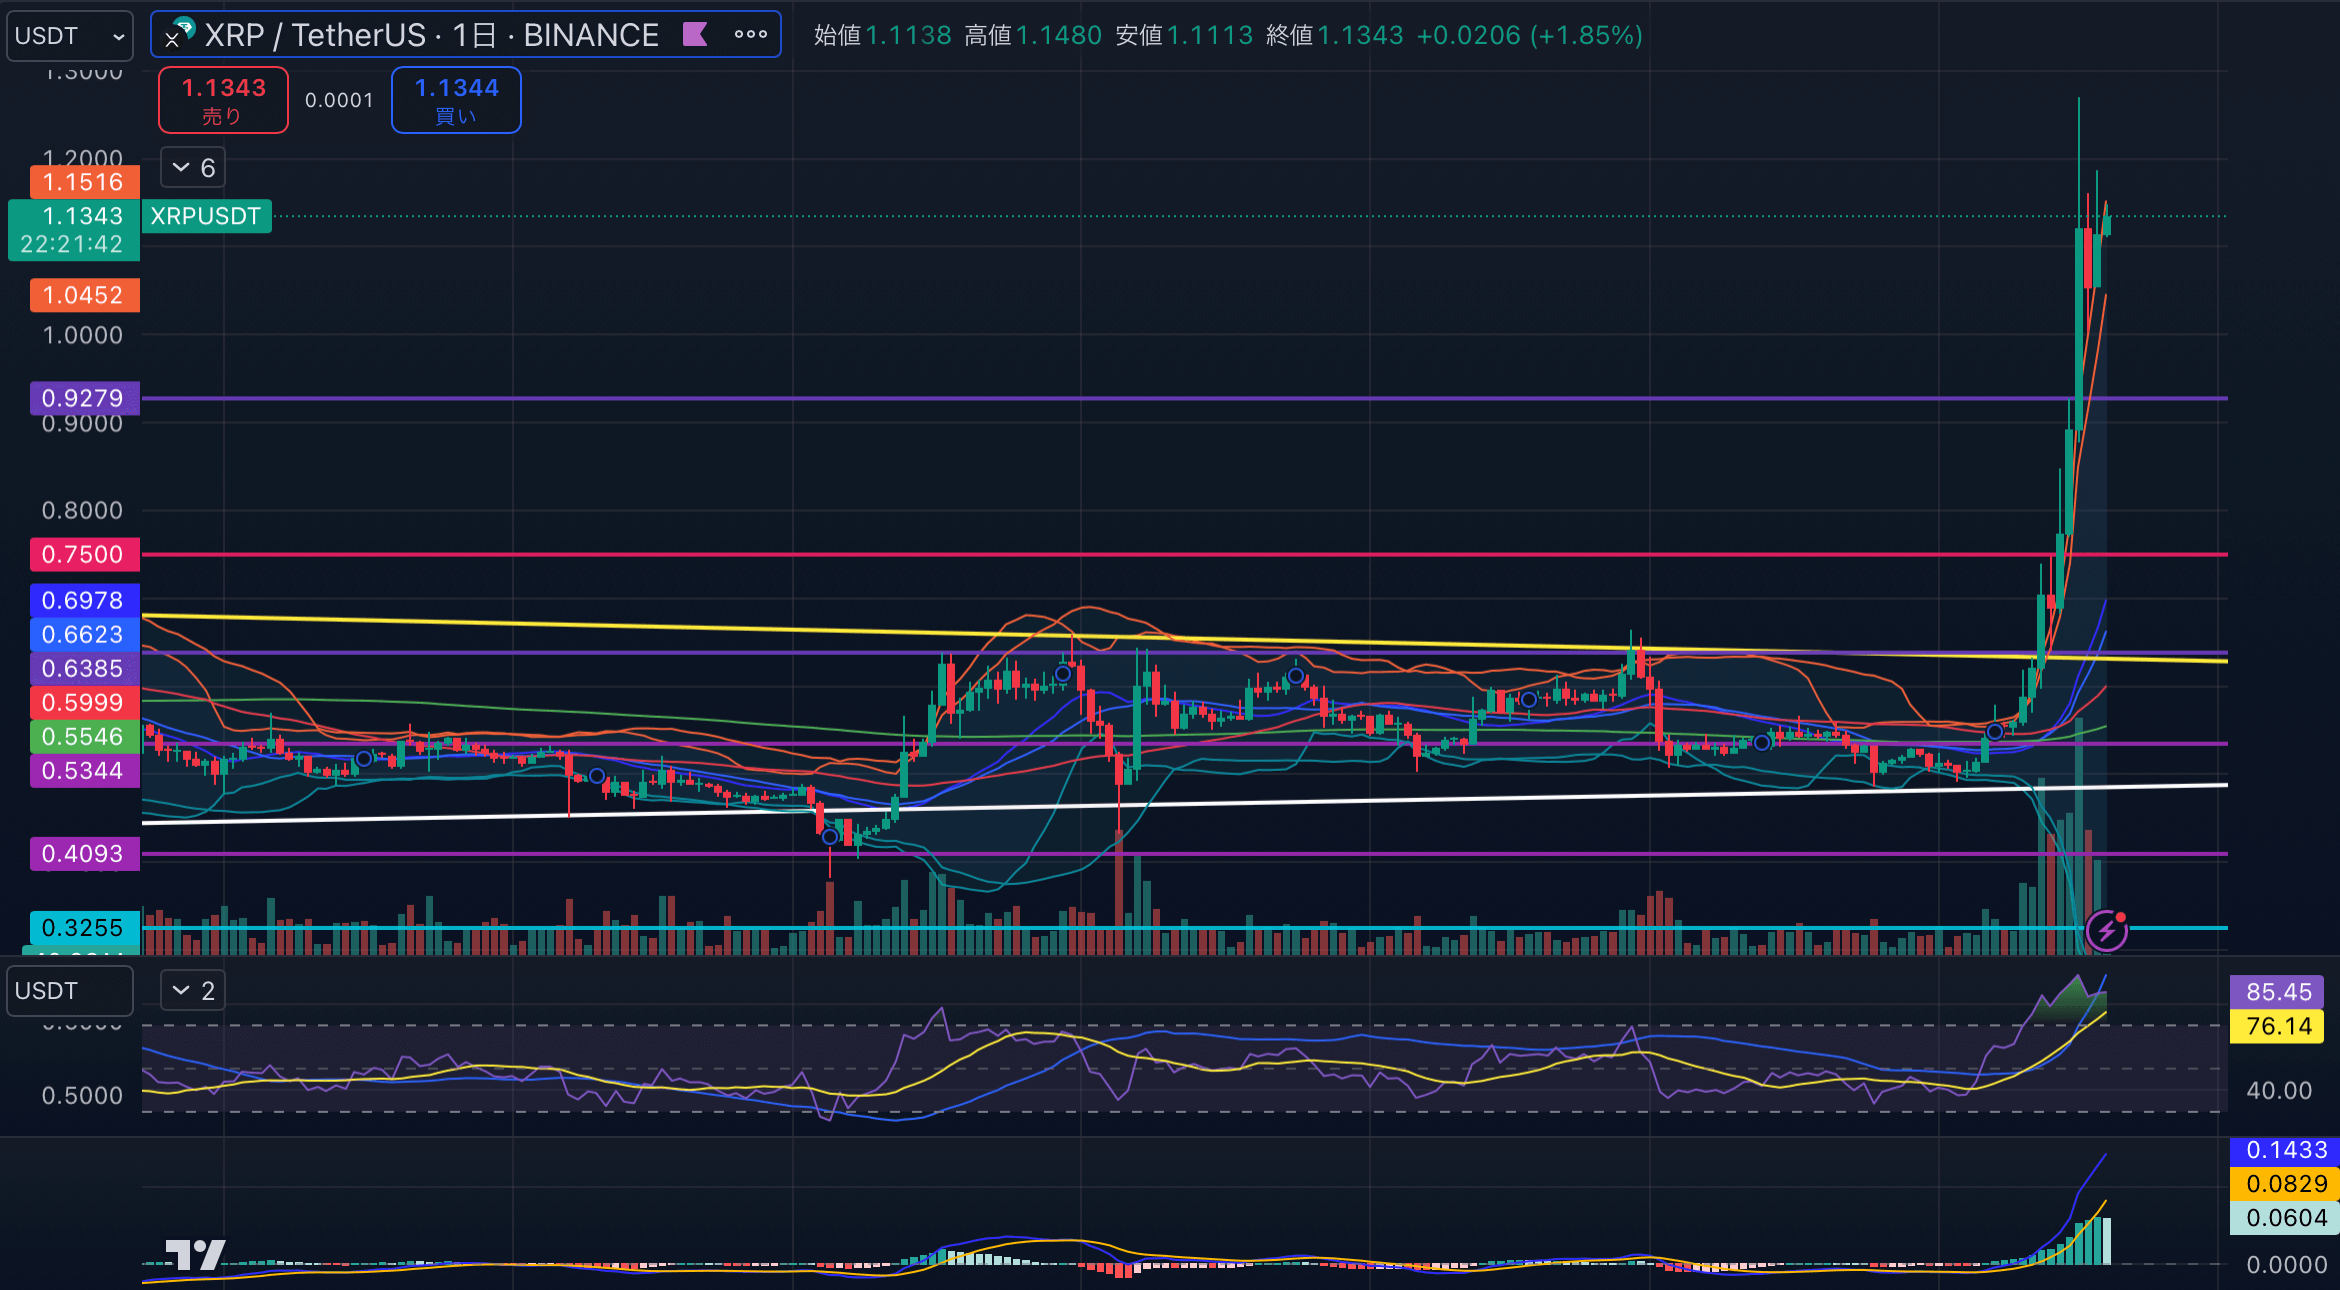The height and width of the screenshot is (1290, 2340).
Task: Click the lightning bolt alert icon
Action: [x=2107, y=931]
